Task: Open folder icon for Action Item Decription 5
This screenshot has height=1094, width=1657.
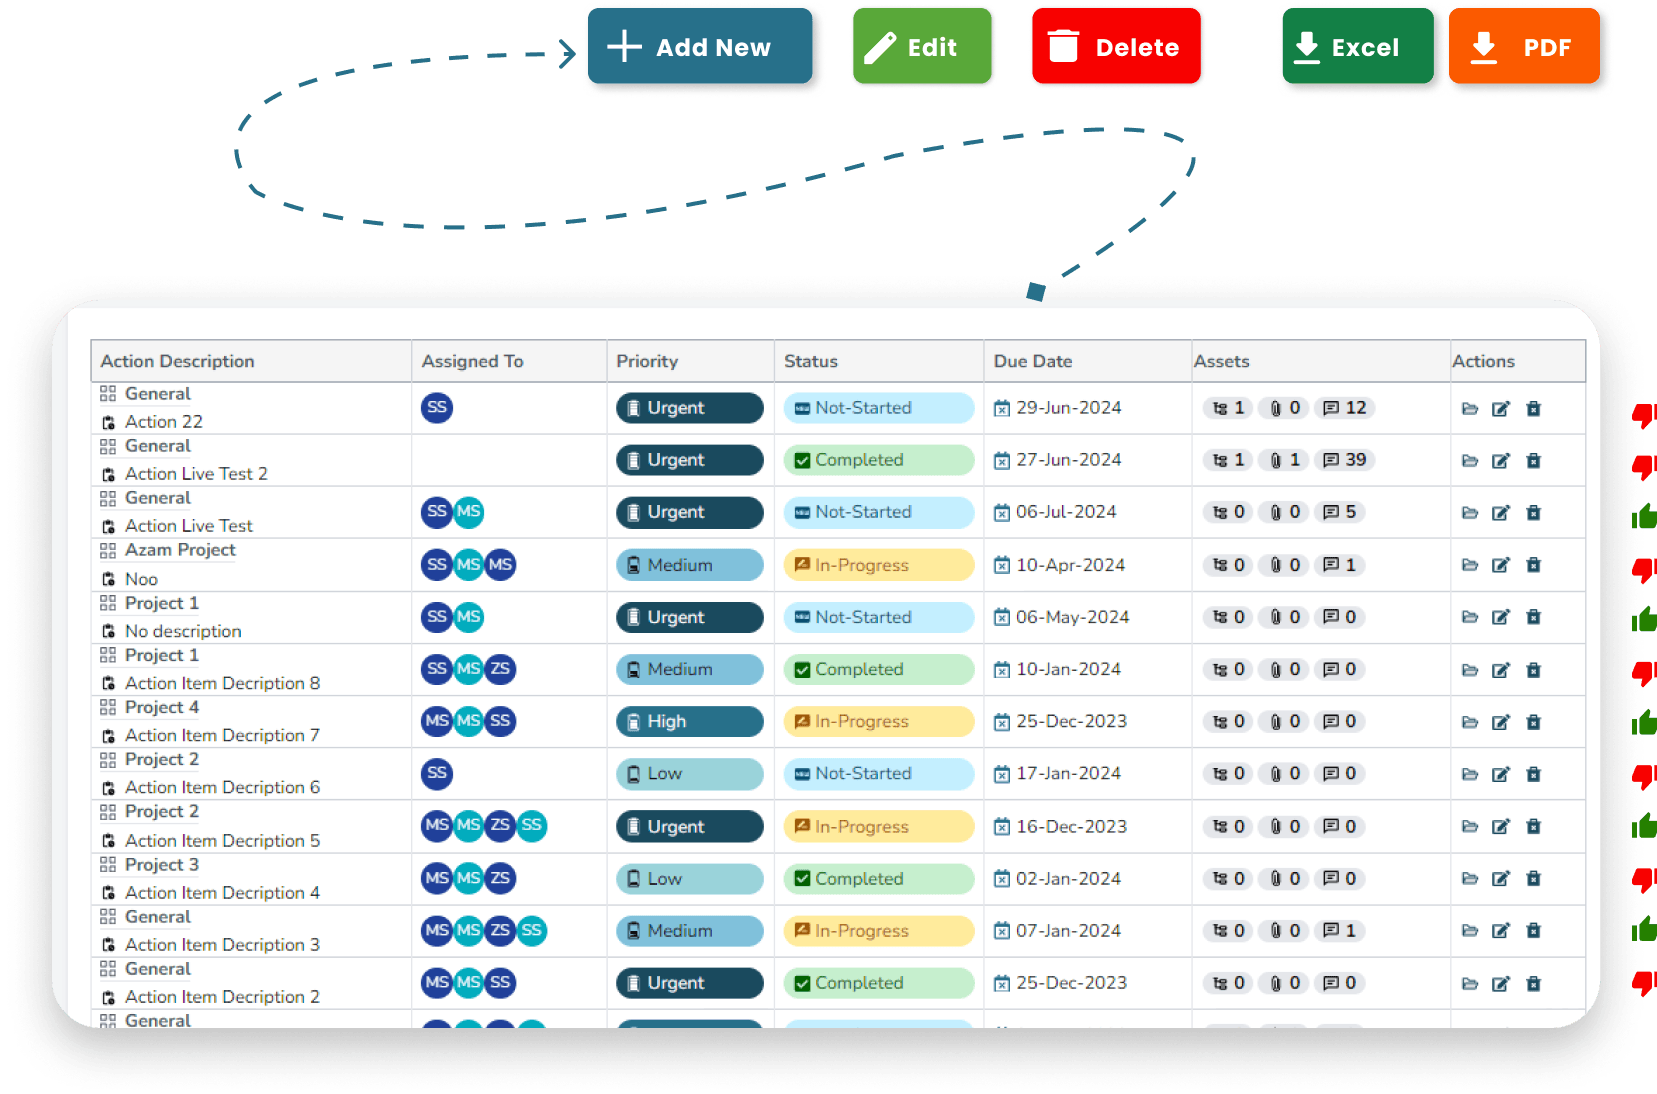Action: tap(1469, 827)
